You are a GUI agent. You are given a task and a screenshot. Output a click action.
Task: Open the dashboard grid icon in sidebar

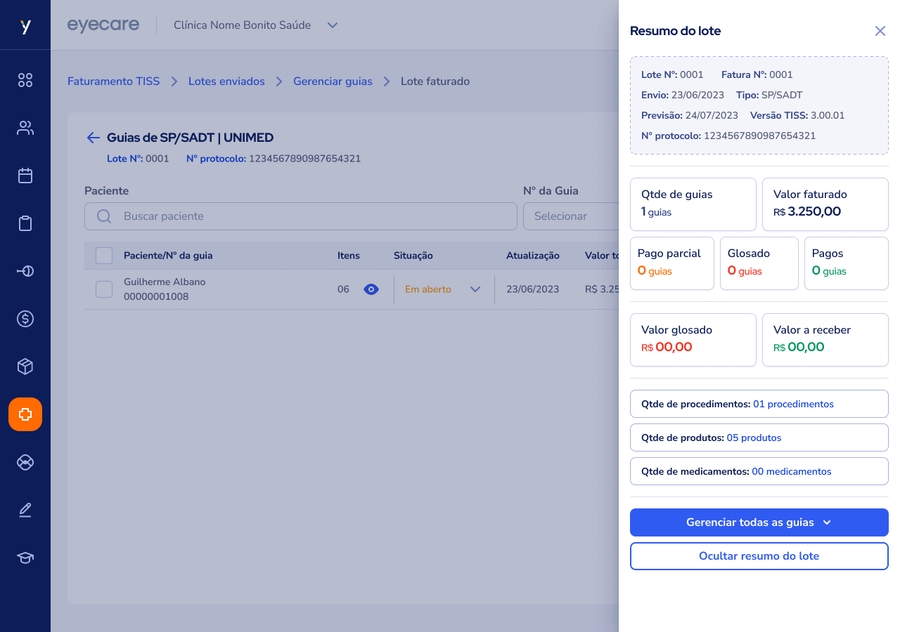(x=25, y=80)
